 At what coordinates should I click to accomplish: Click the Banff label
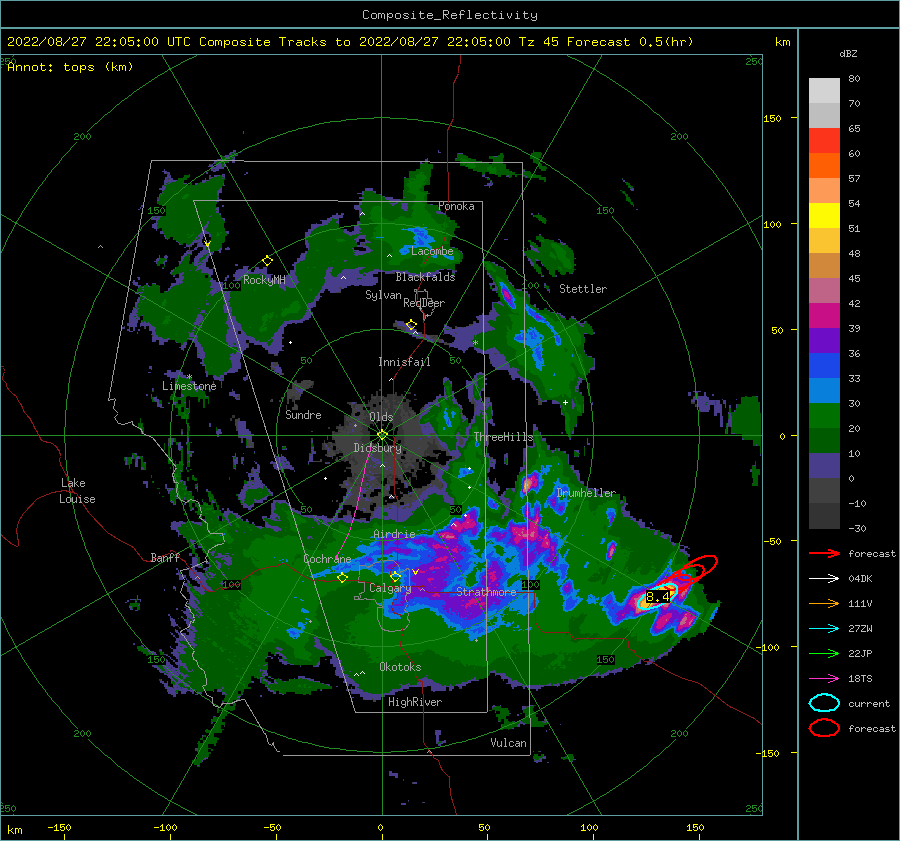click(x=165, y=558)
